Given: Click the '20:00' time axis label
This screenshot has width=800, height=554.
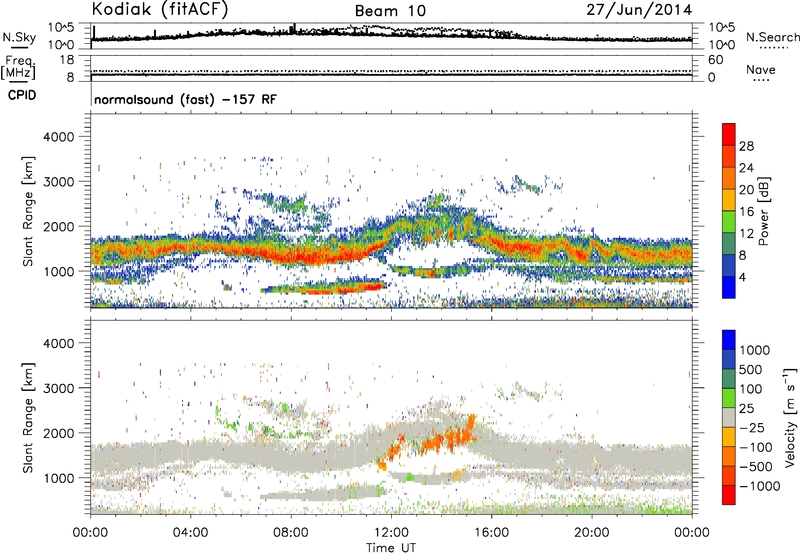Looking at the screenshot, I should 592,533.
